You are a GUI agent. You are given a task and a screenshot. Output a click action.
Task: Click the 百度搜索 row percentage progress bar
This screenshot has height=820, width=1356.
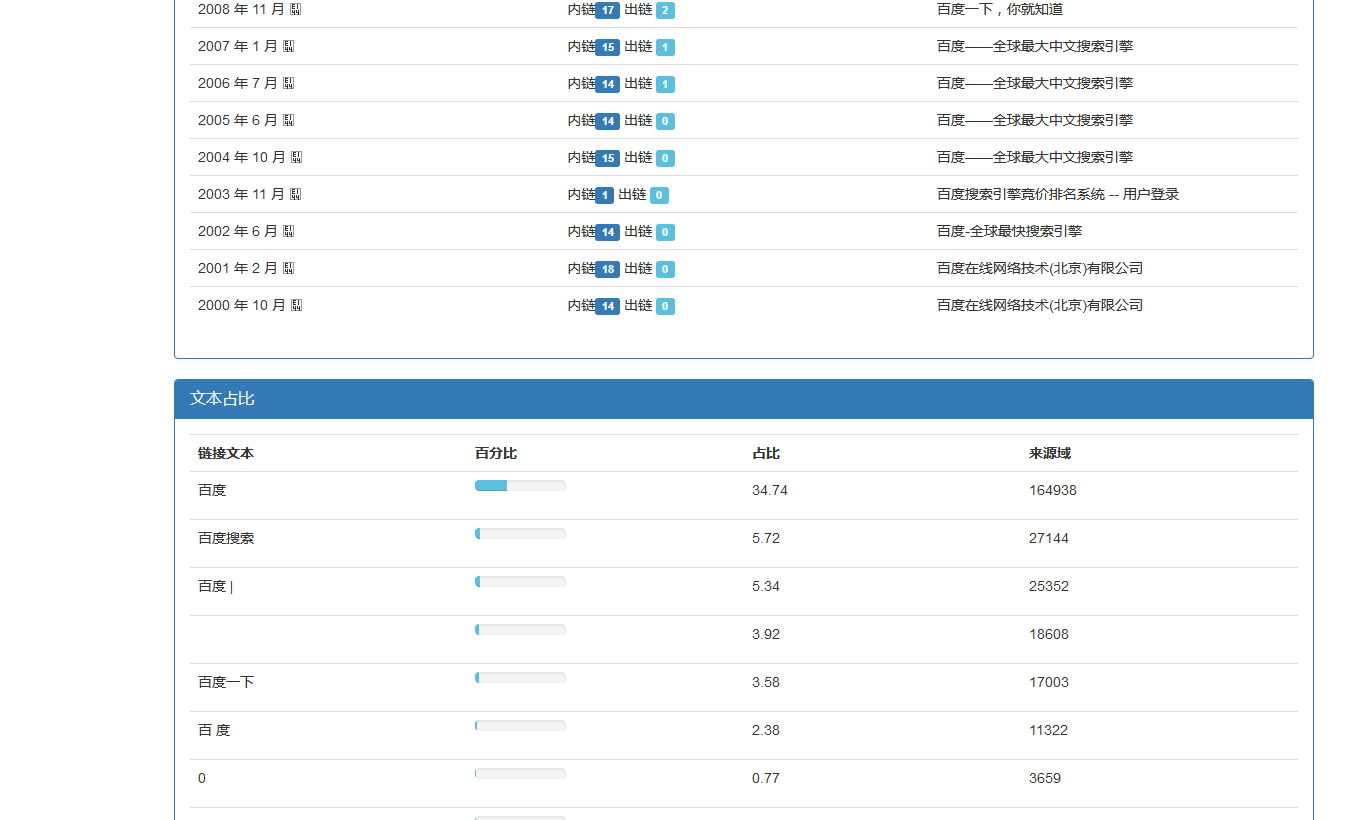click(x=520, y=533)
